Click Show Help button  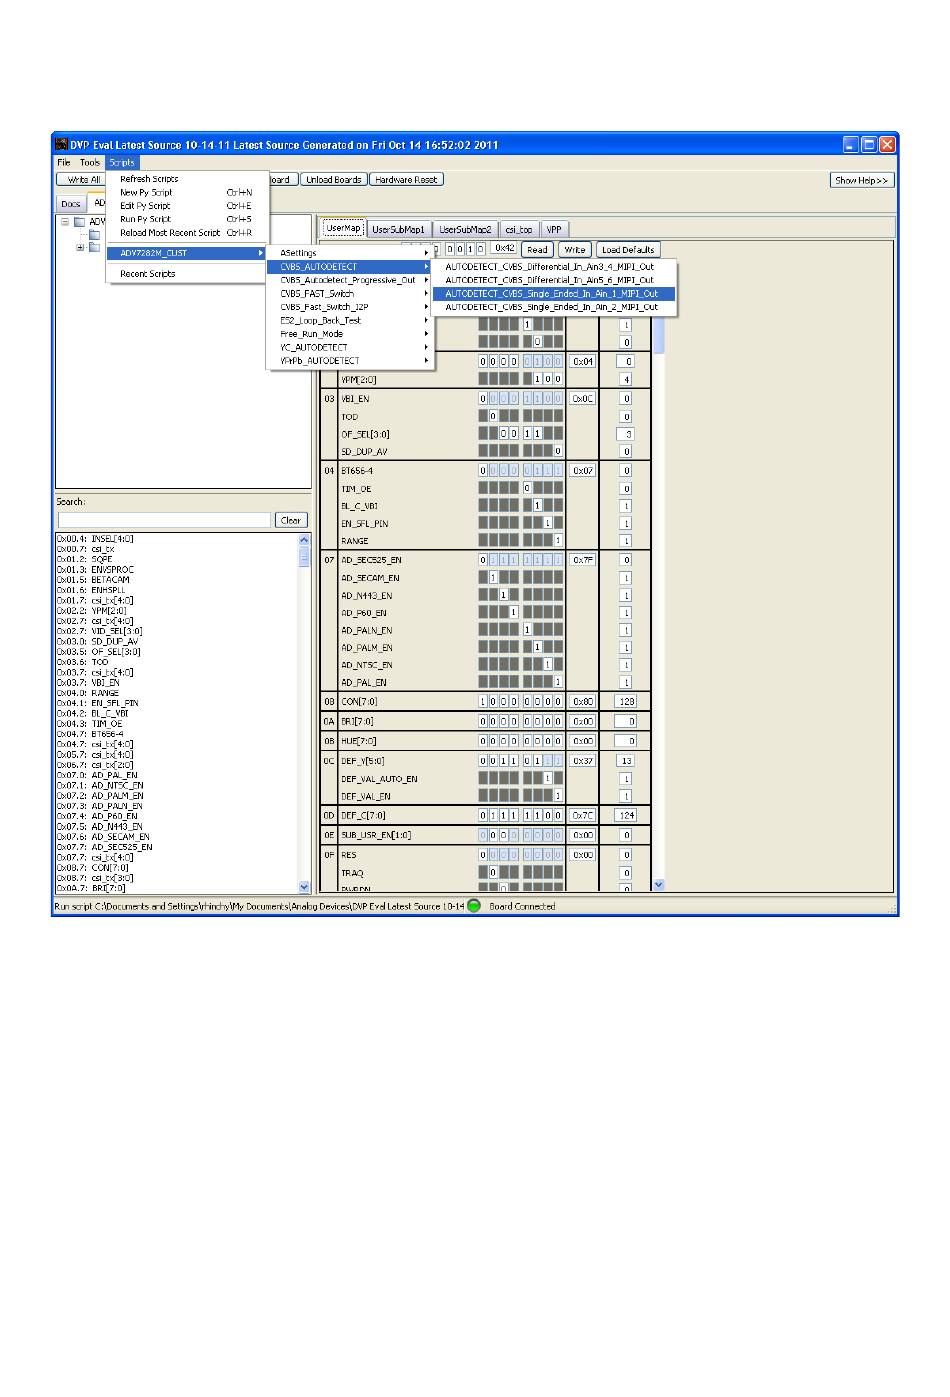(862, 180)
